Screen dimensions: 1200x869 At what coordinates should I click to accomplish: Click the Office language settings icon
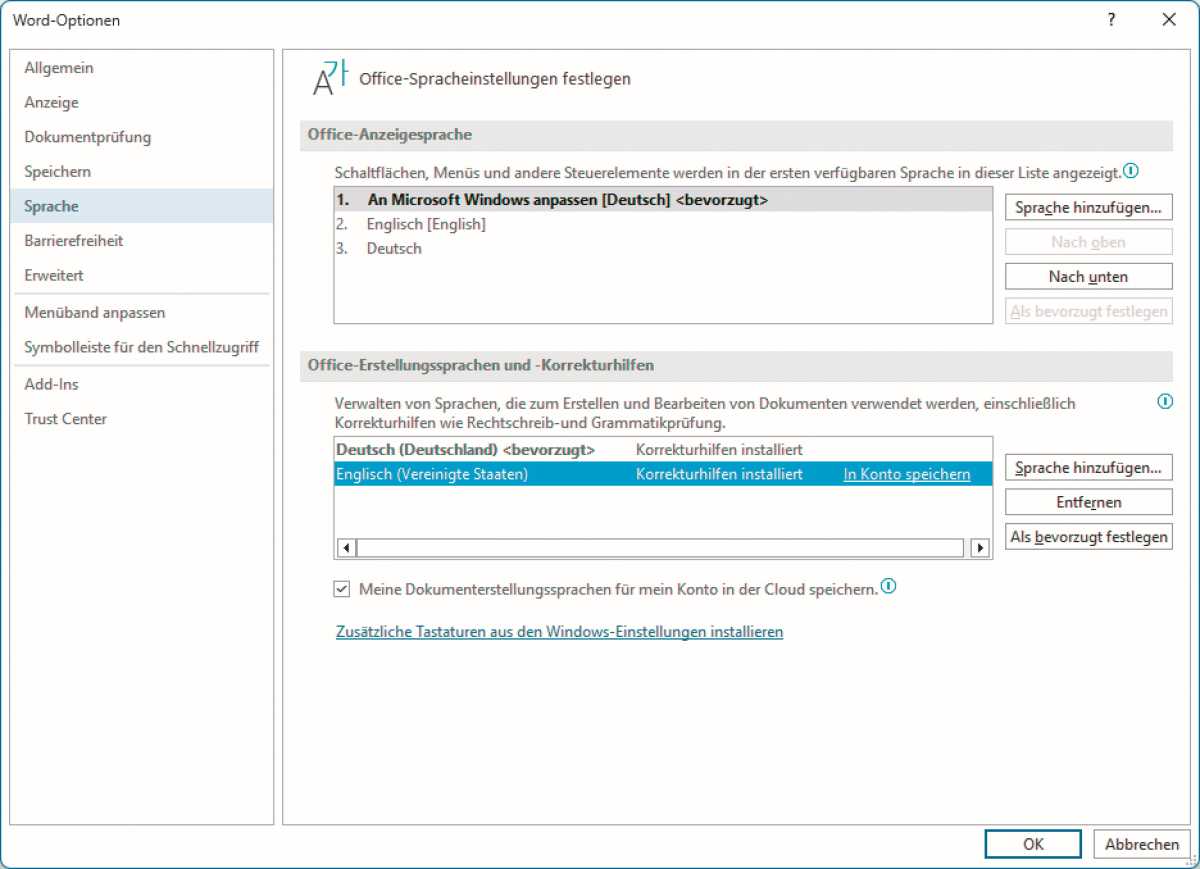[331, 78]
